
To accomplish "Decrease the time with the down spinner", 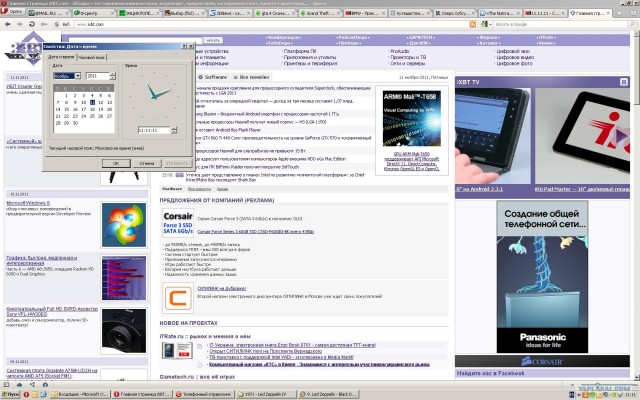I will [174, 132].
